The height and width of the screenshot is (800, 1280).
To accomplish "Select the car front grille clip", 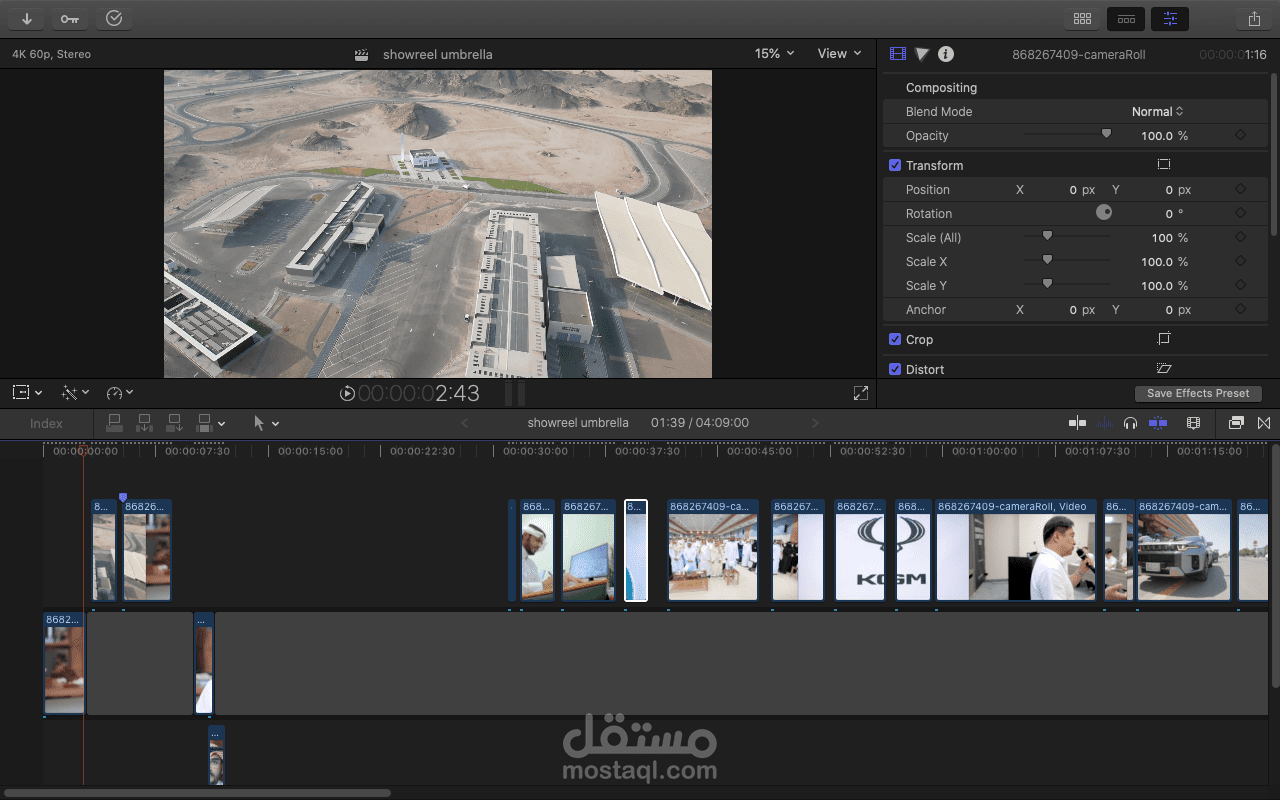I will tap(1184, 550).
